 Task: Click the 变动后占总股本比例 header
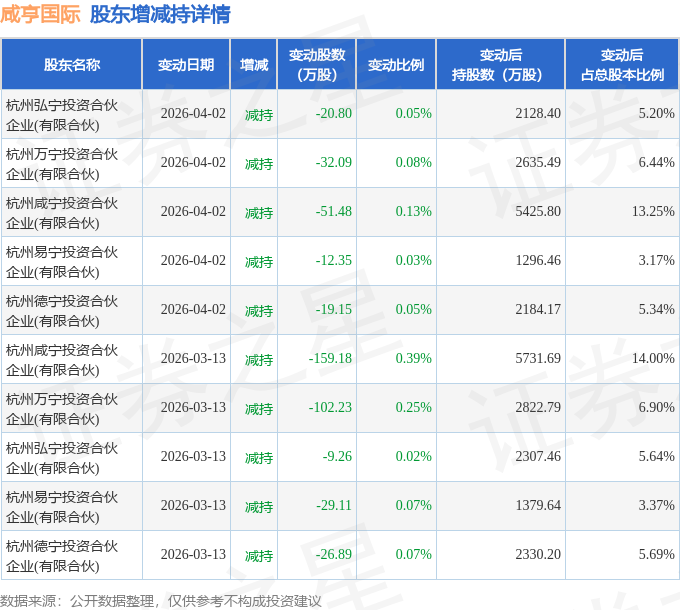(622, 65)
